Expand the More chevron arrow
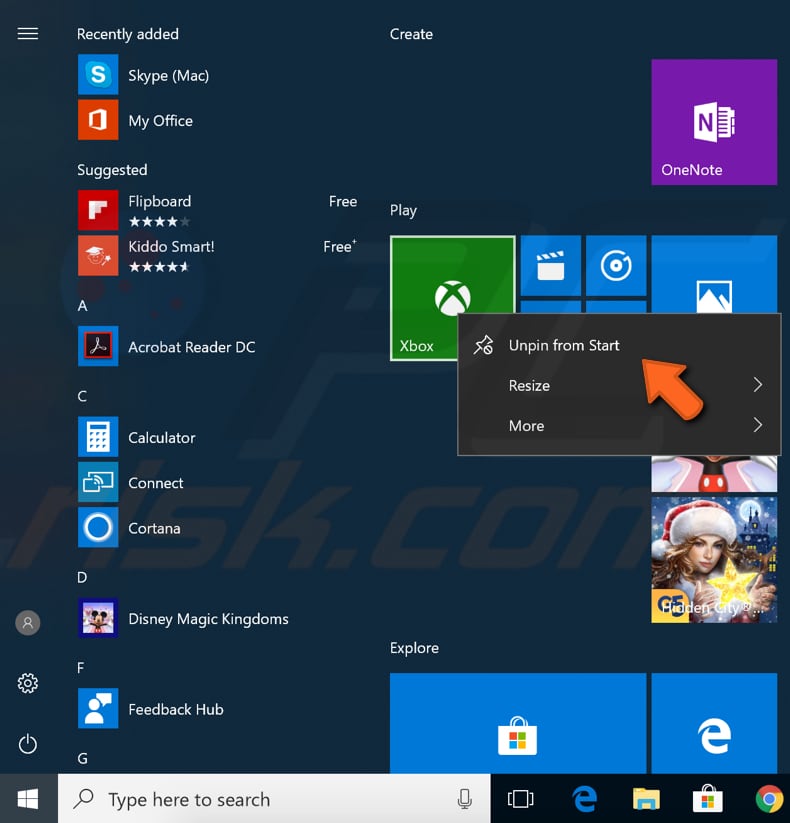 757,425
